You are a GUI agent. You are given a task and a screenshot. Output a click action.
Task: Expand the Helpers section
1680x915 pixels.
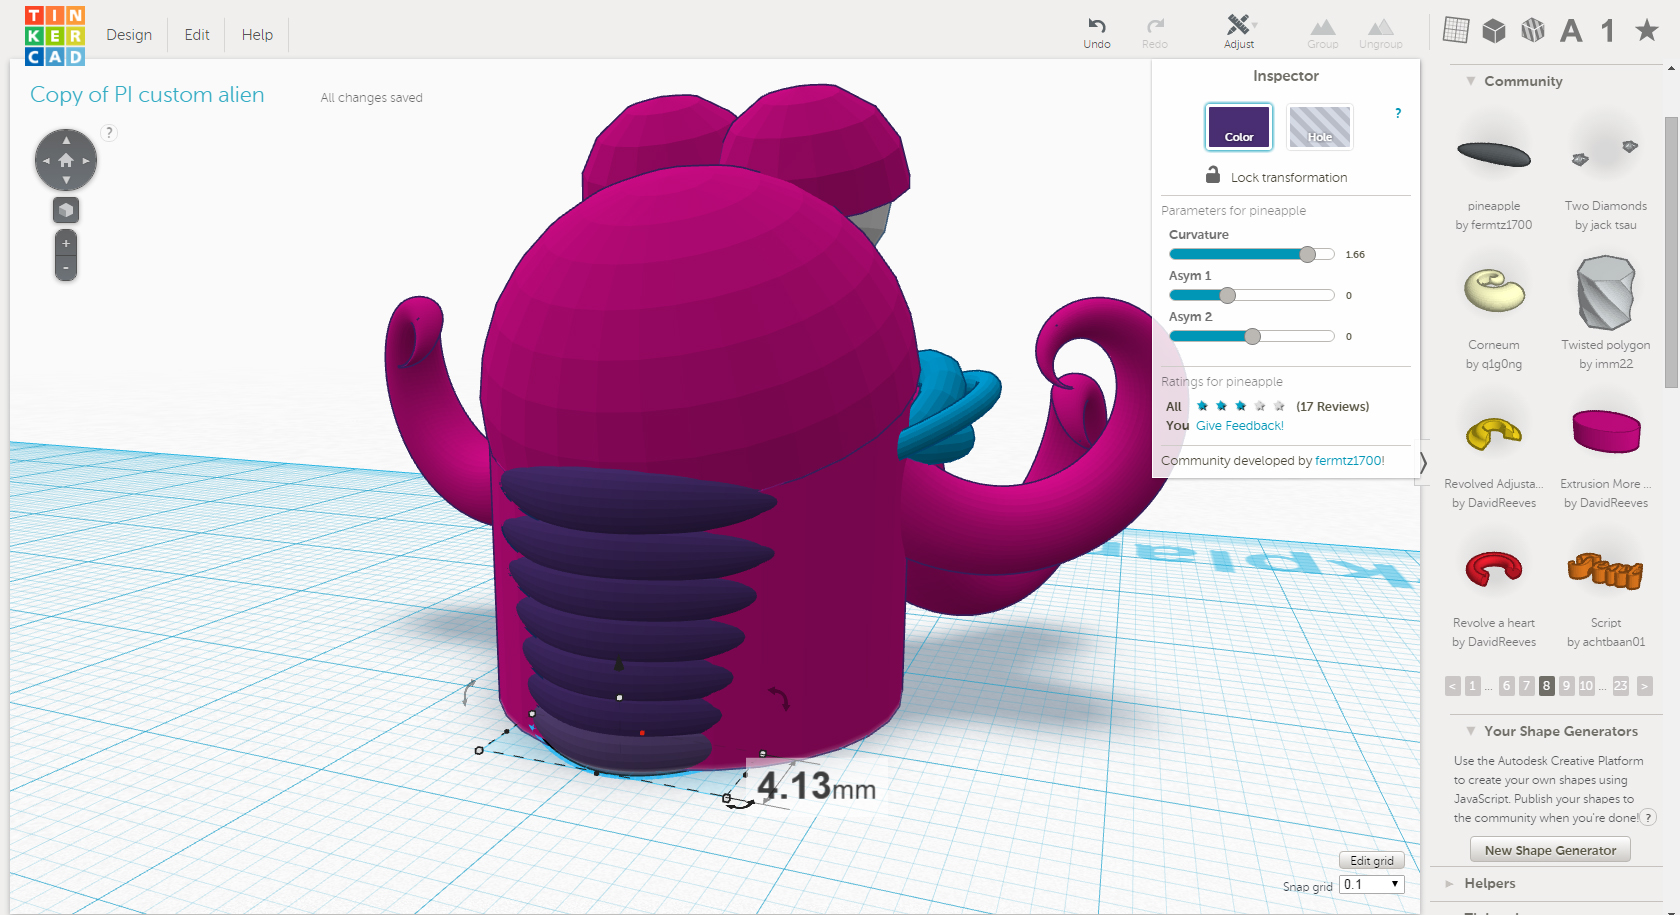(x=1449, y=883)
